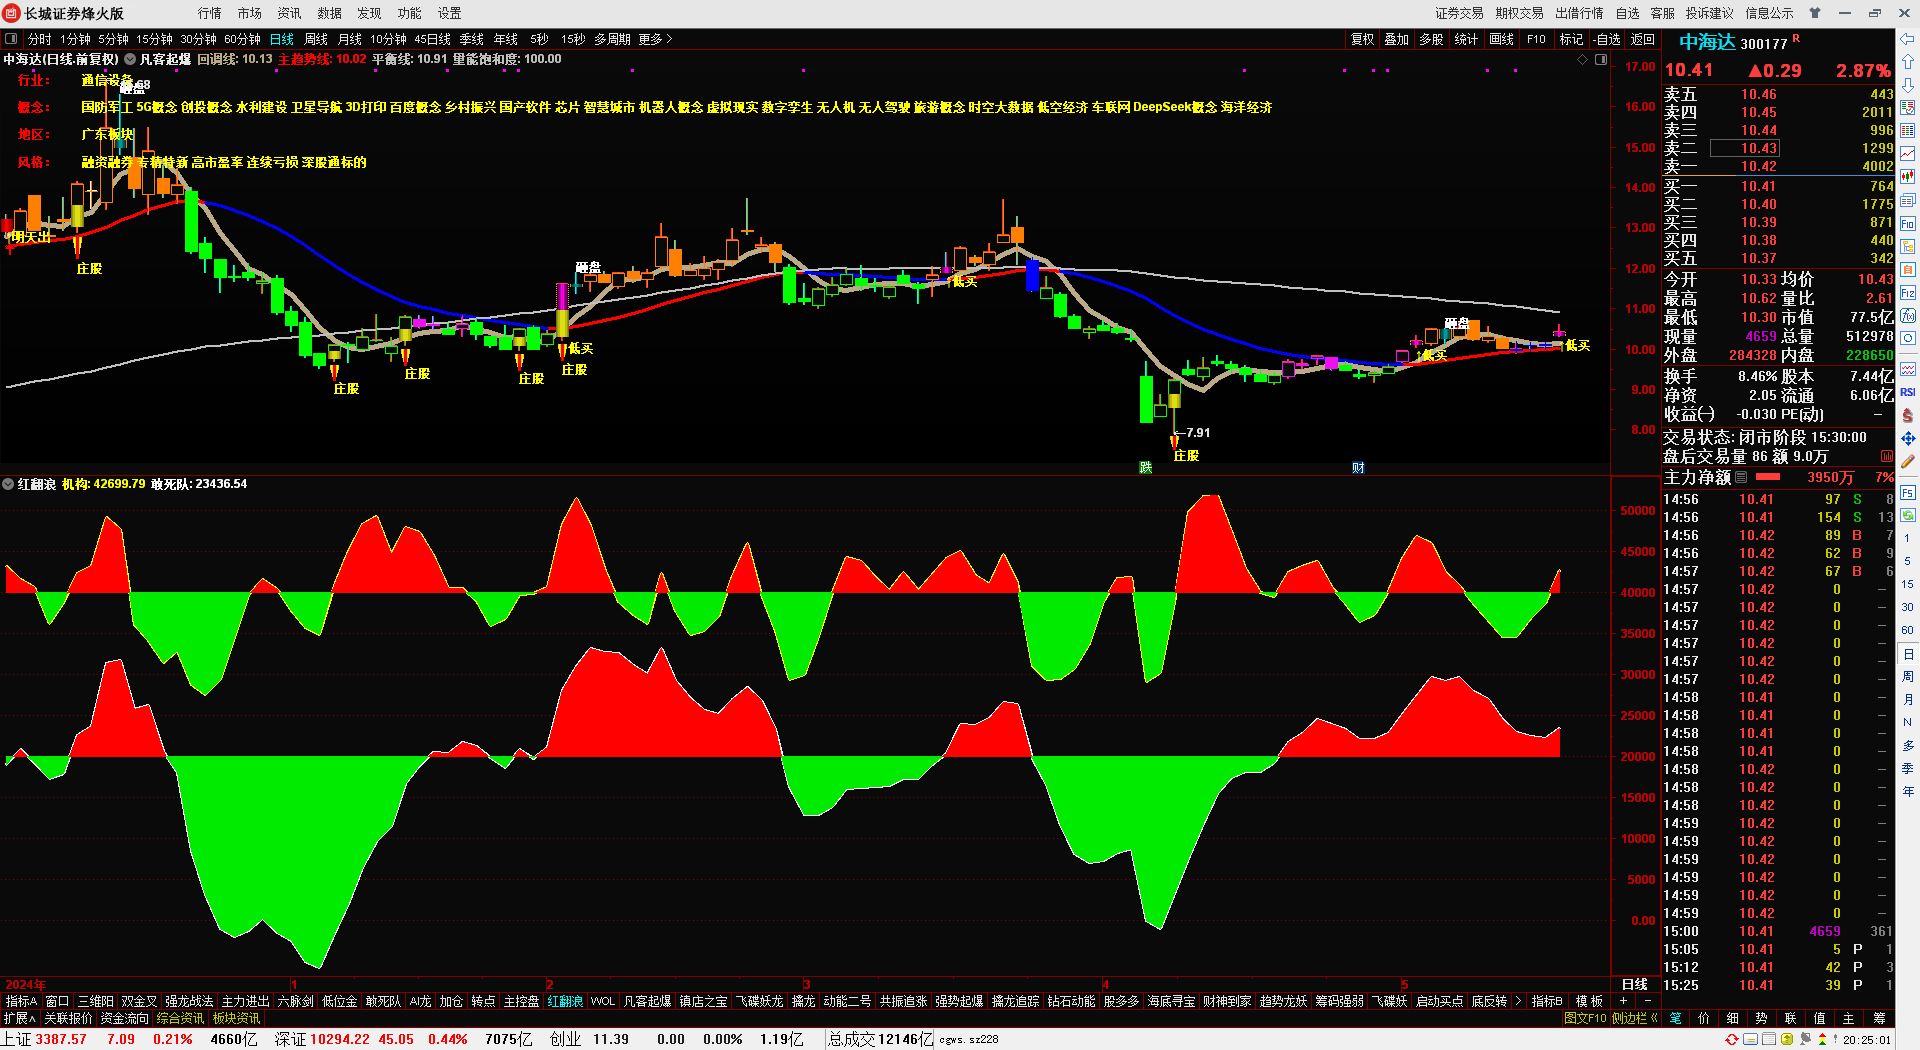Select 30分钟 period in top toolbar
The image size is (1920, 1050).
pos(198,39)
